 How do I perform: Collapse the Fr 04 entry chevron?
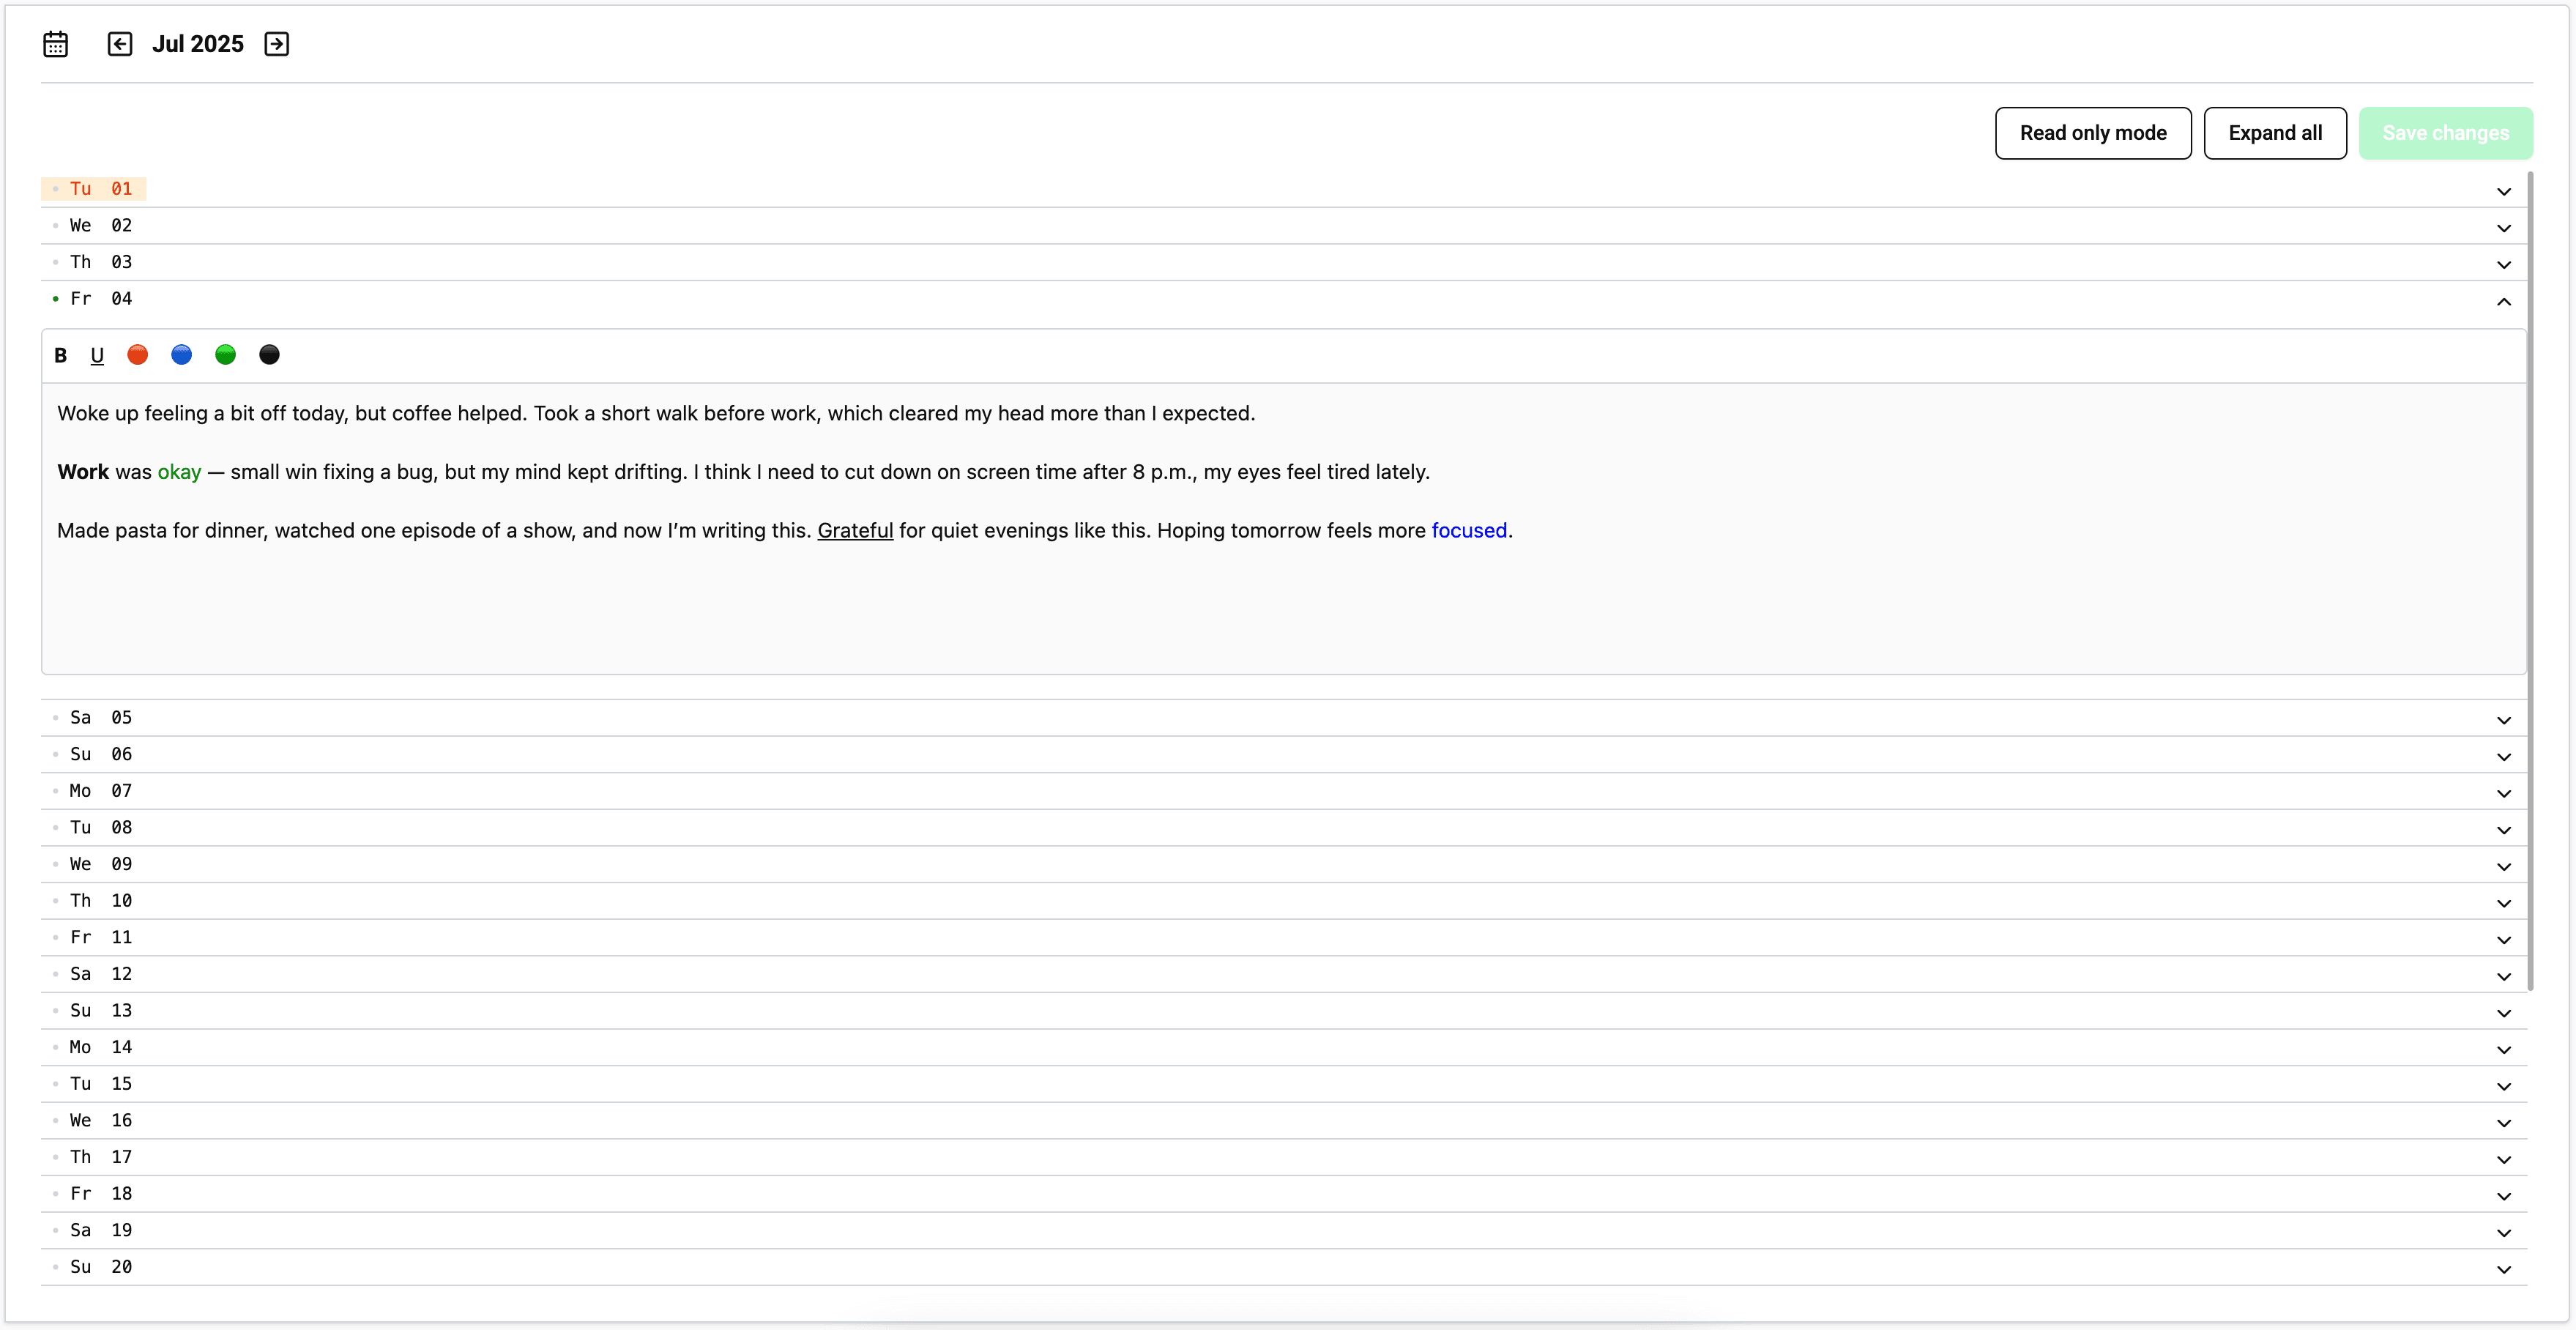coord(2503,301)
